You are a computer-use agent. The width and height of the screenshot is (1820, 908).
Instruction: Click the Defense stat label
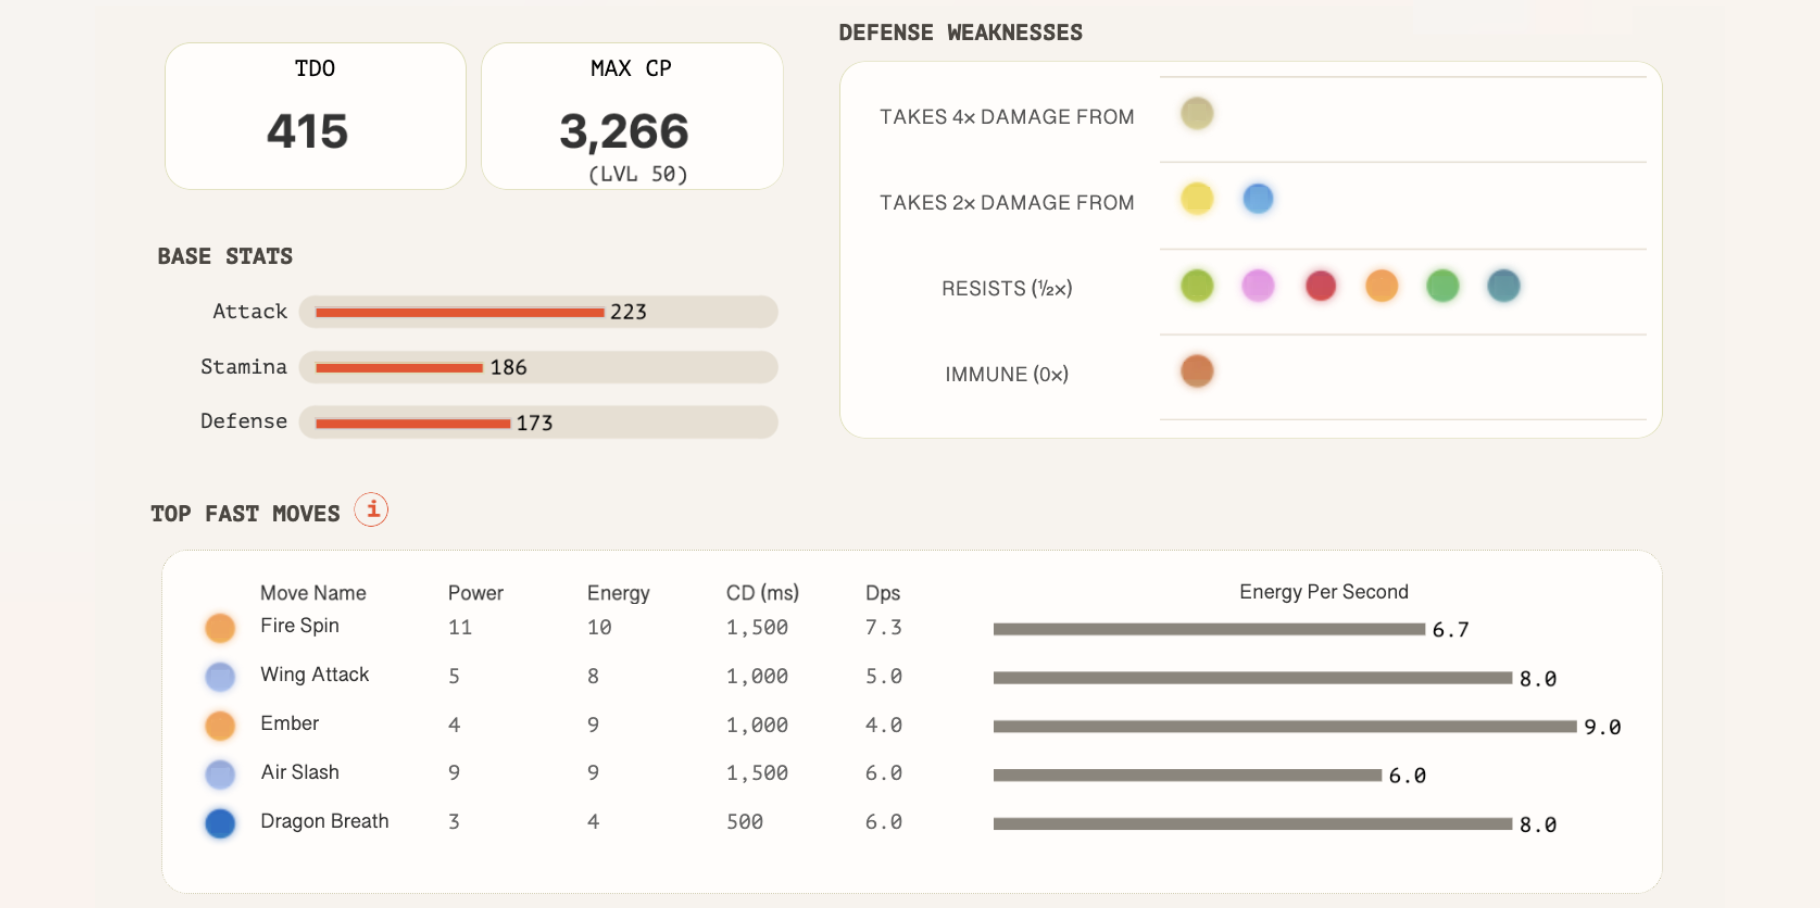pos(244,421)
